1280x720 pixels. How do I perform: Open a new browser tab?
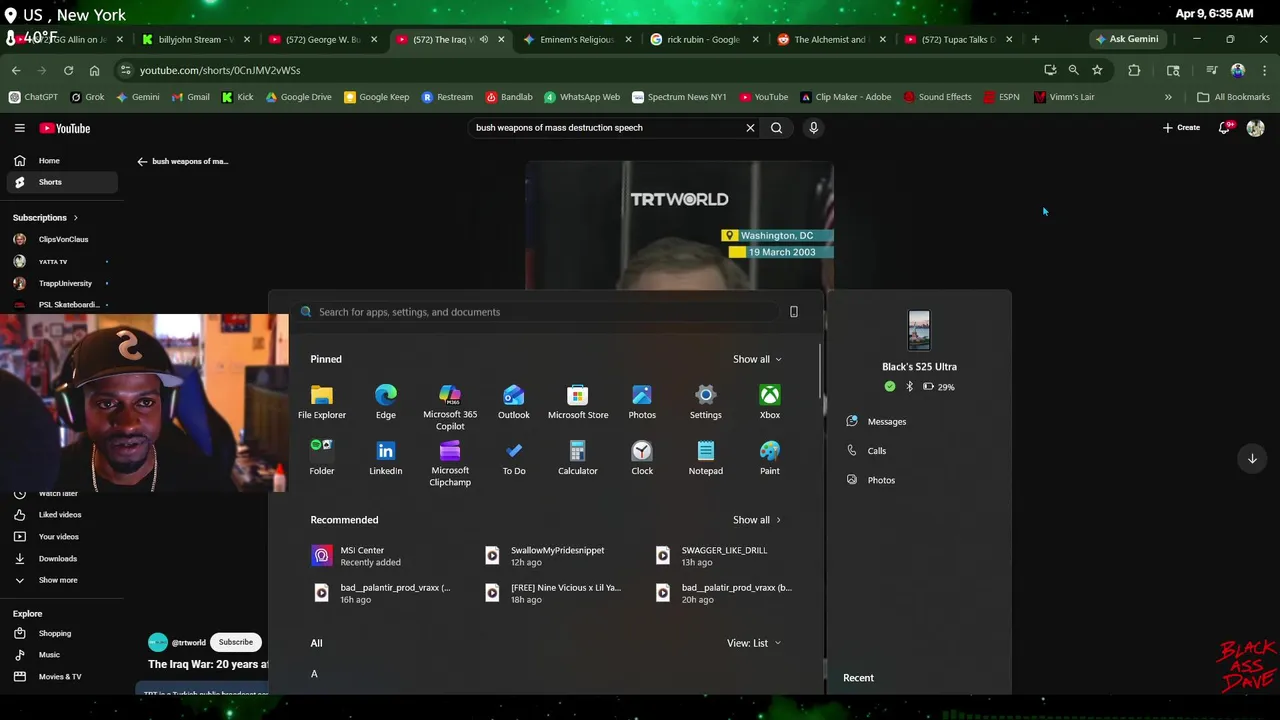1035,39
